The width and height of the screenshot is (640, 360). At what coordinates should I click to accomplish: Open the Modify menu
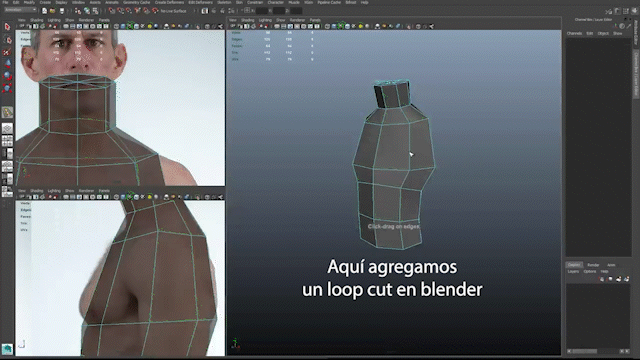click(29, 2)
